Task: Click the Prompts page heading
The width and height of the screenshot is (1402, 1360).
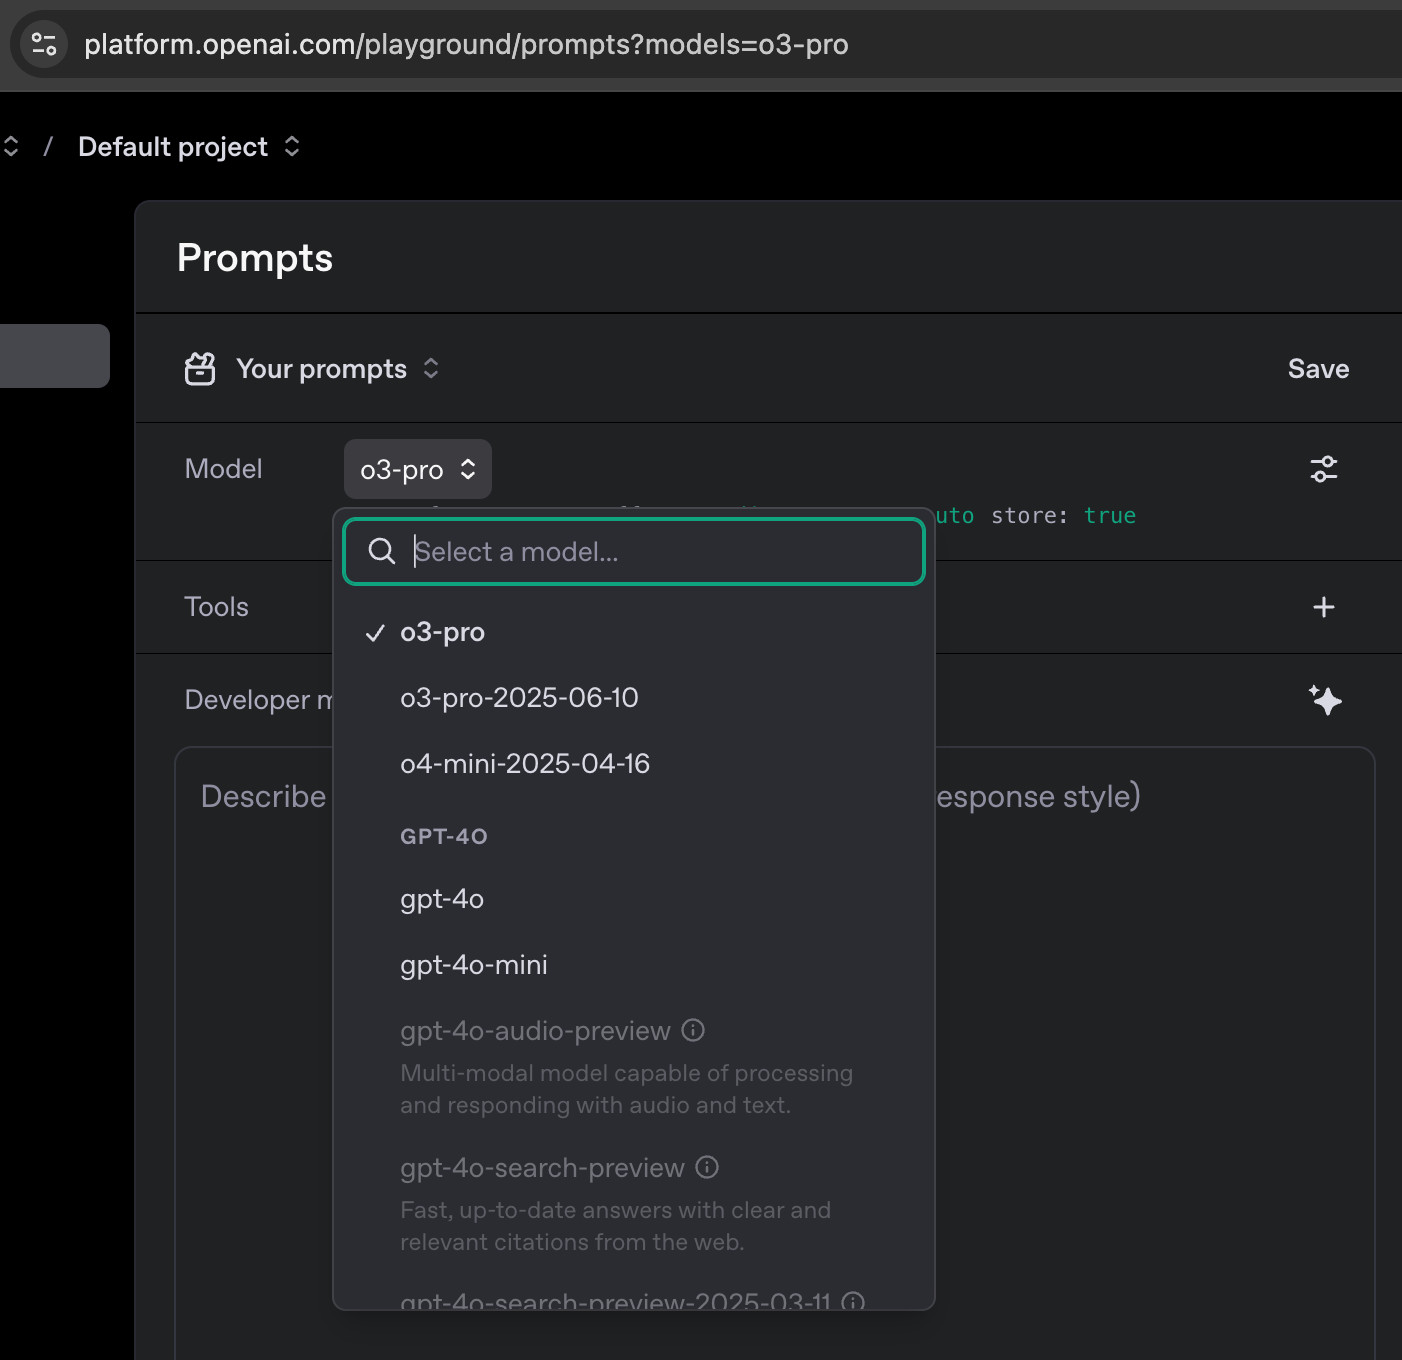Action: 255,258
